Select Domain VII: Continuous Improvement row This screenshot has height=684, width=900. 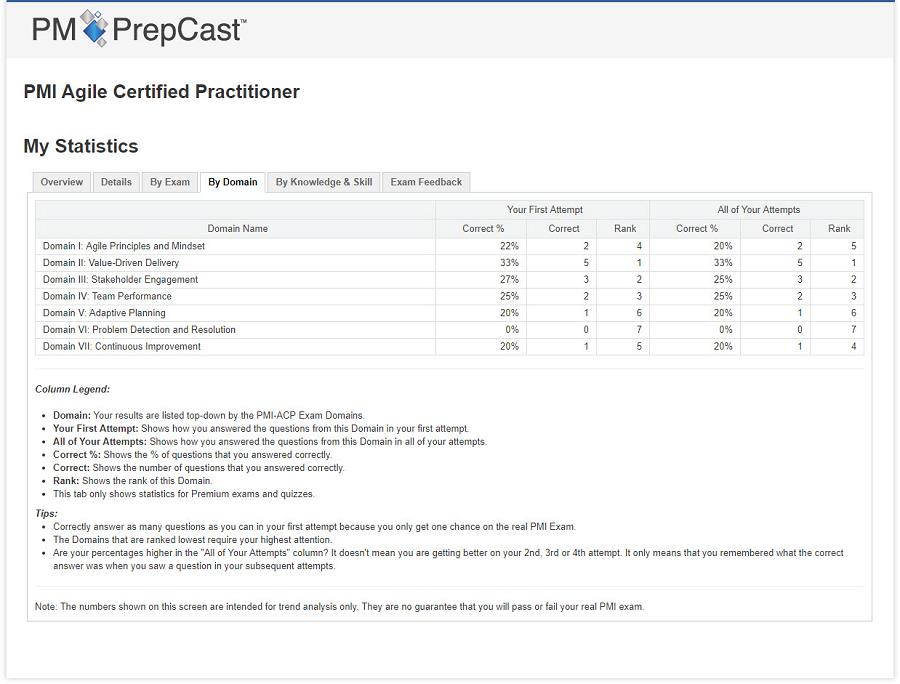point(121,347)
